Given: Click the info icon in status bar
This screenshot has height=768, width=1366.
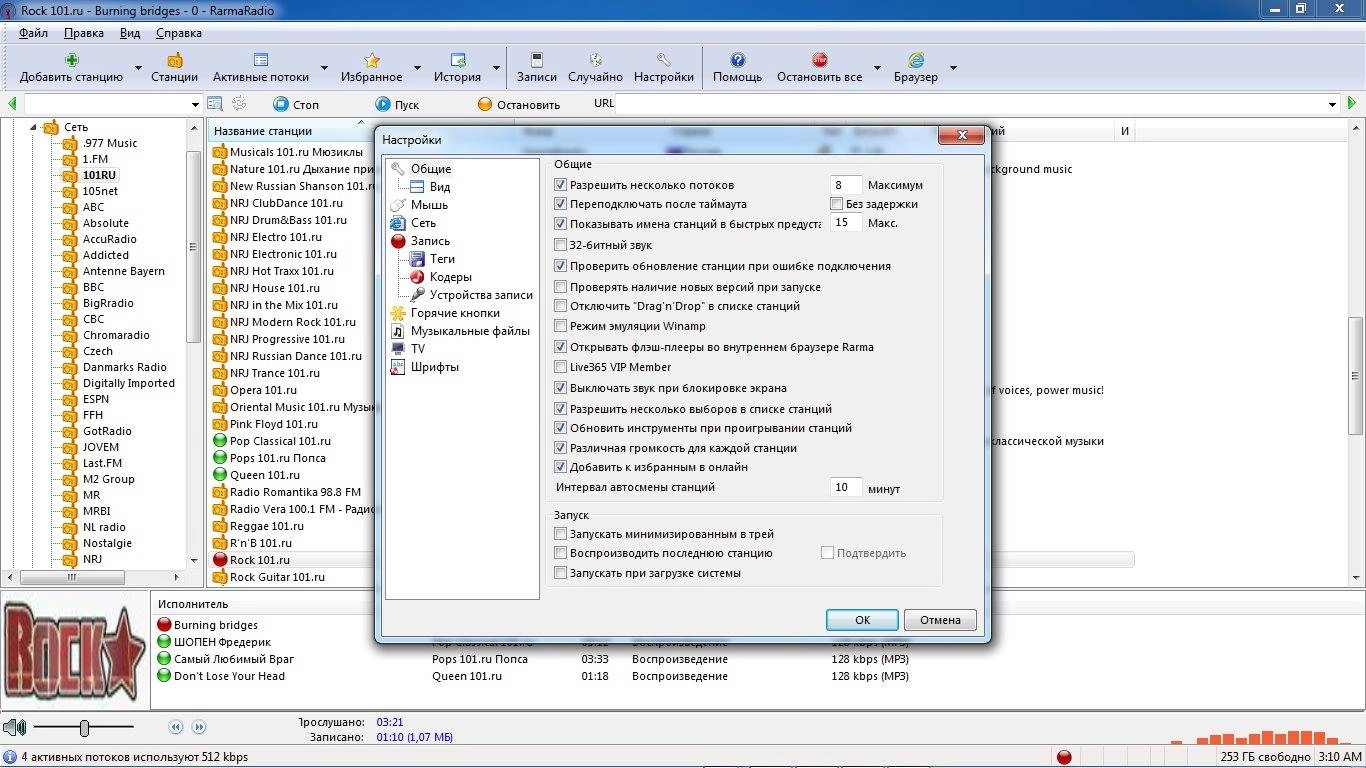Looking at the screenshot, I should click(10, 757).
